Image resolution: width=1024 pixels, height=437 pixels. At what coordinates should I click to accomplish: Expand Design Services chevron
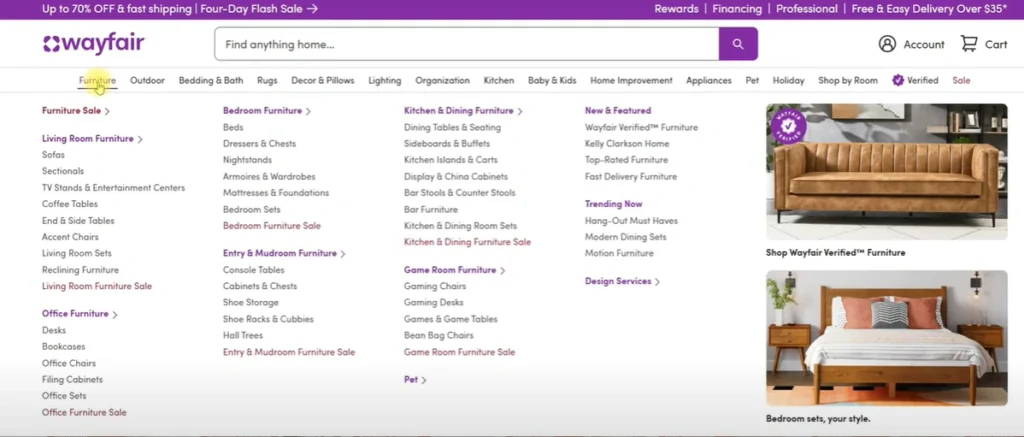tap(657, 282)
